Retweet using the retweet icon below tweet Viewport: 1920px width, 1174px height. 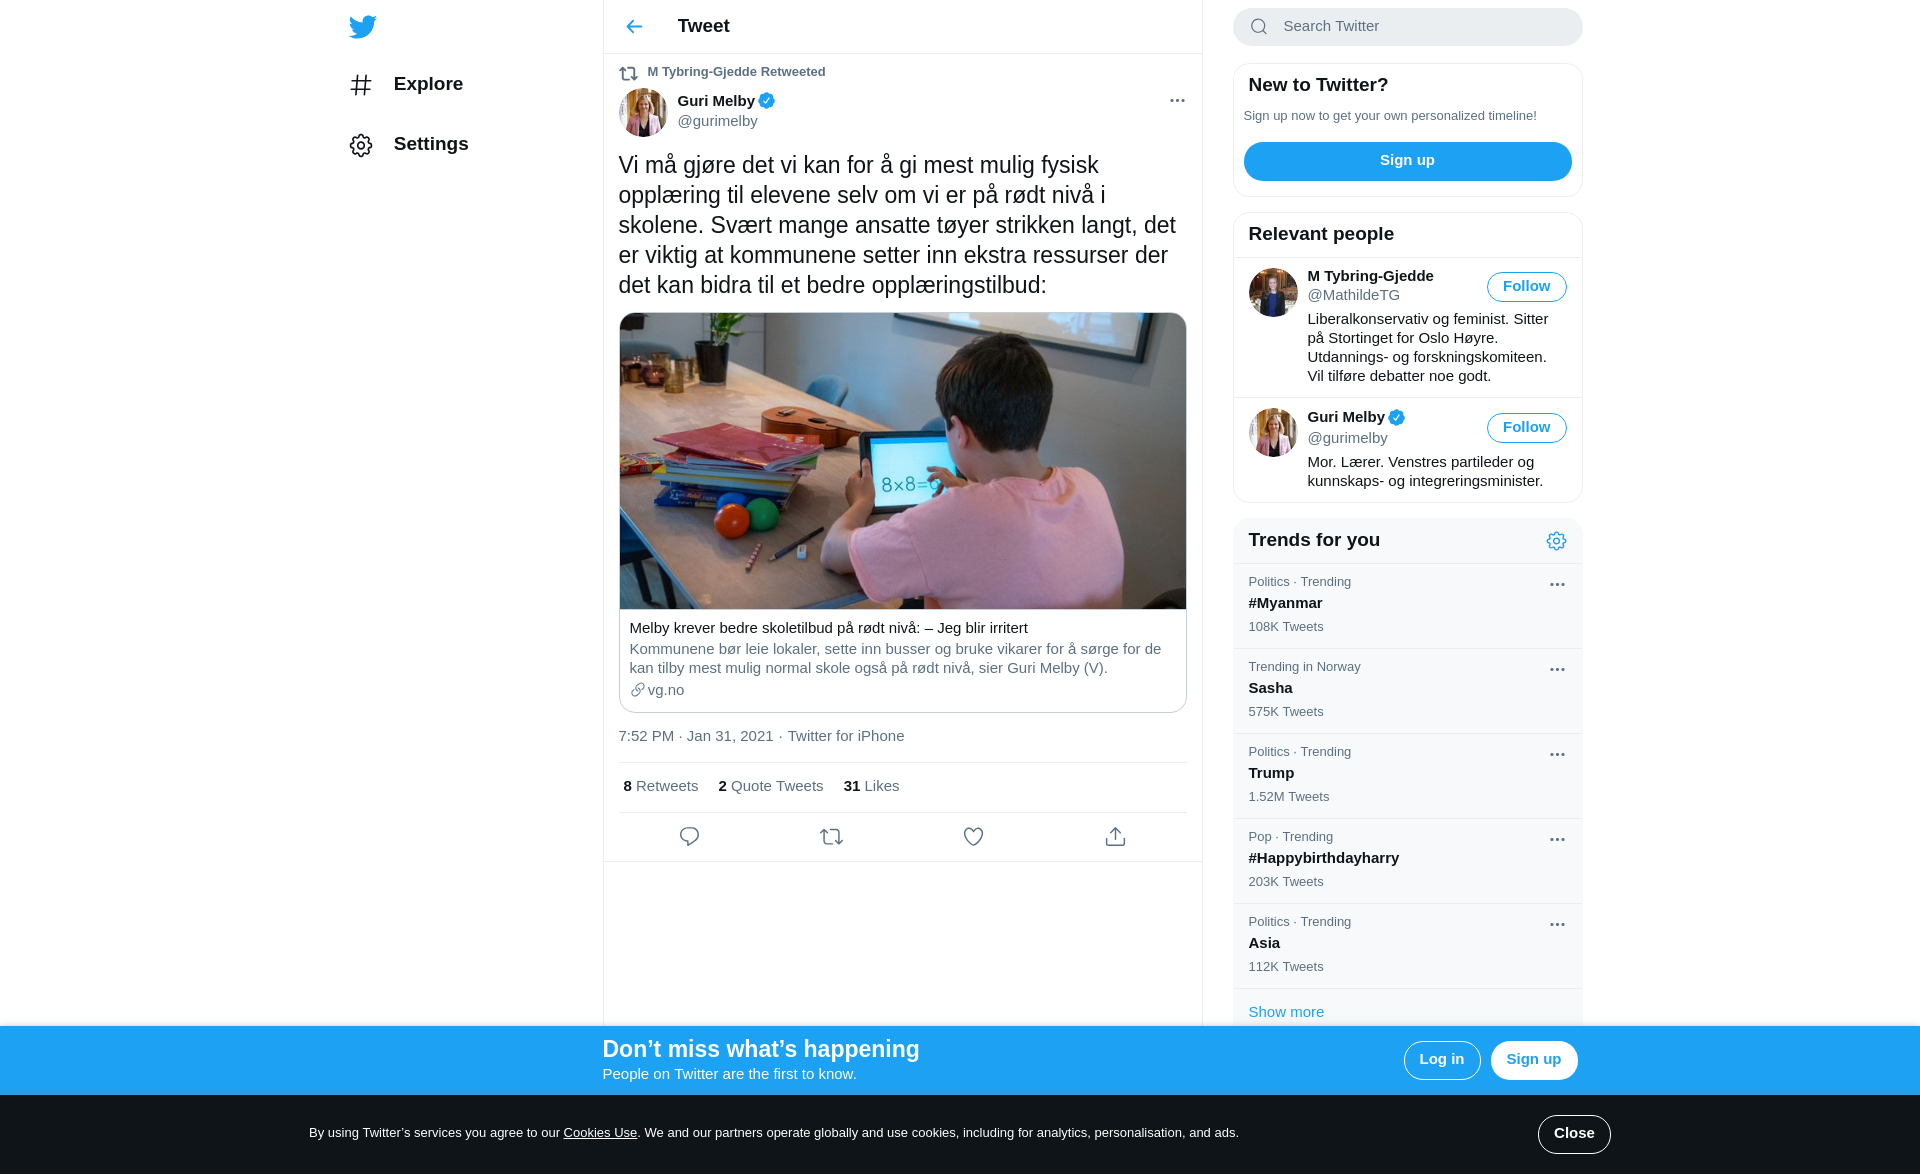click(x=831, y=837)
